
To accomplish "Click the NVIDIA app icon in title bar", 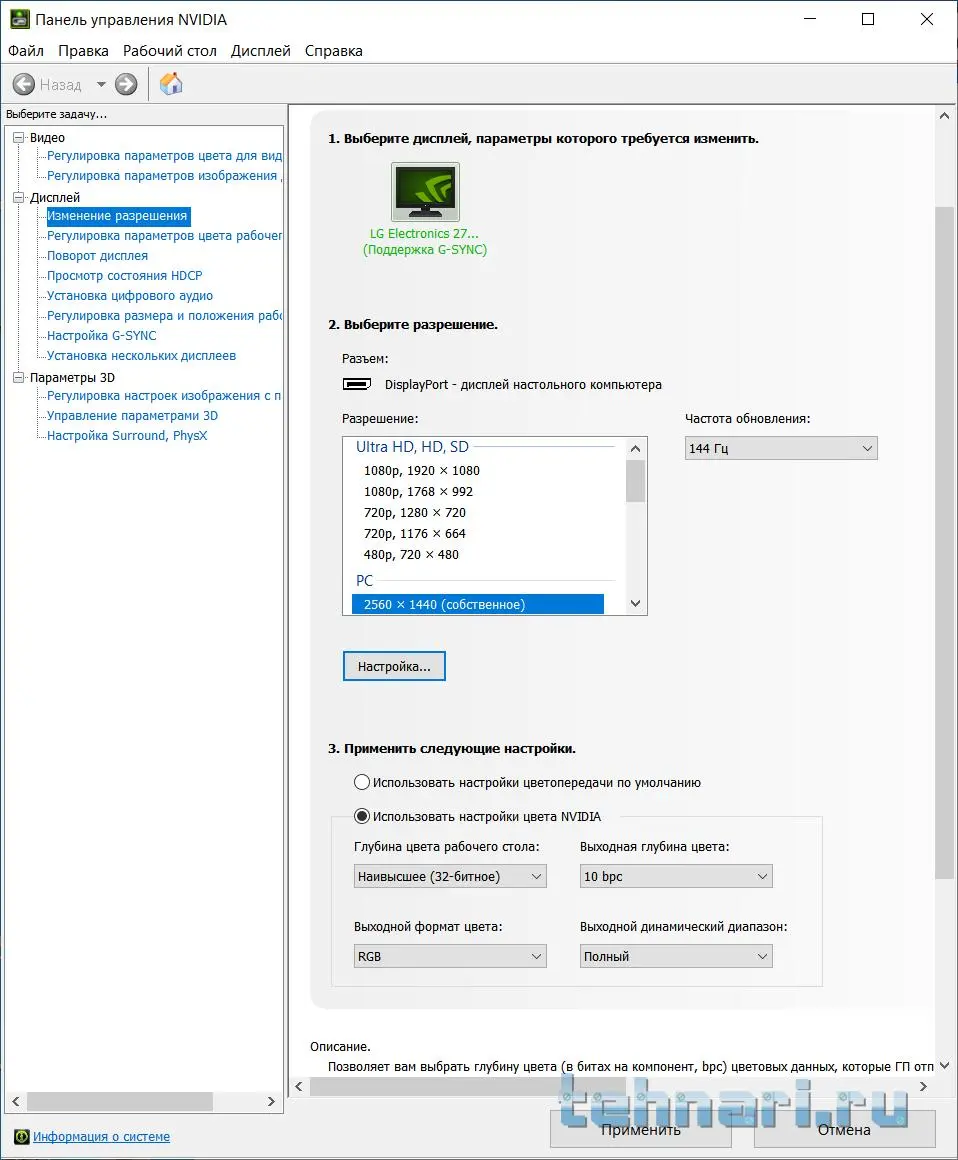I will point(19,20).
